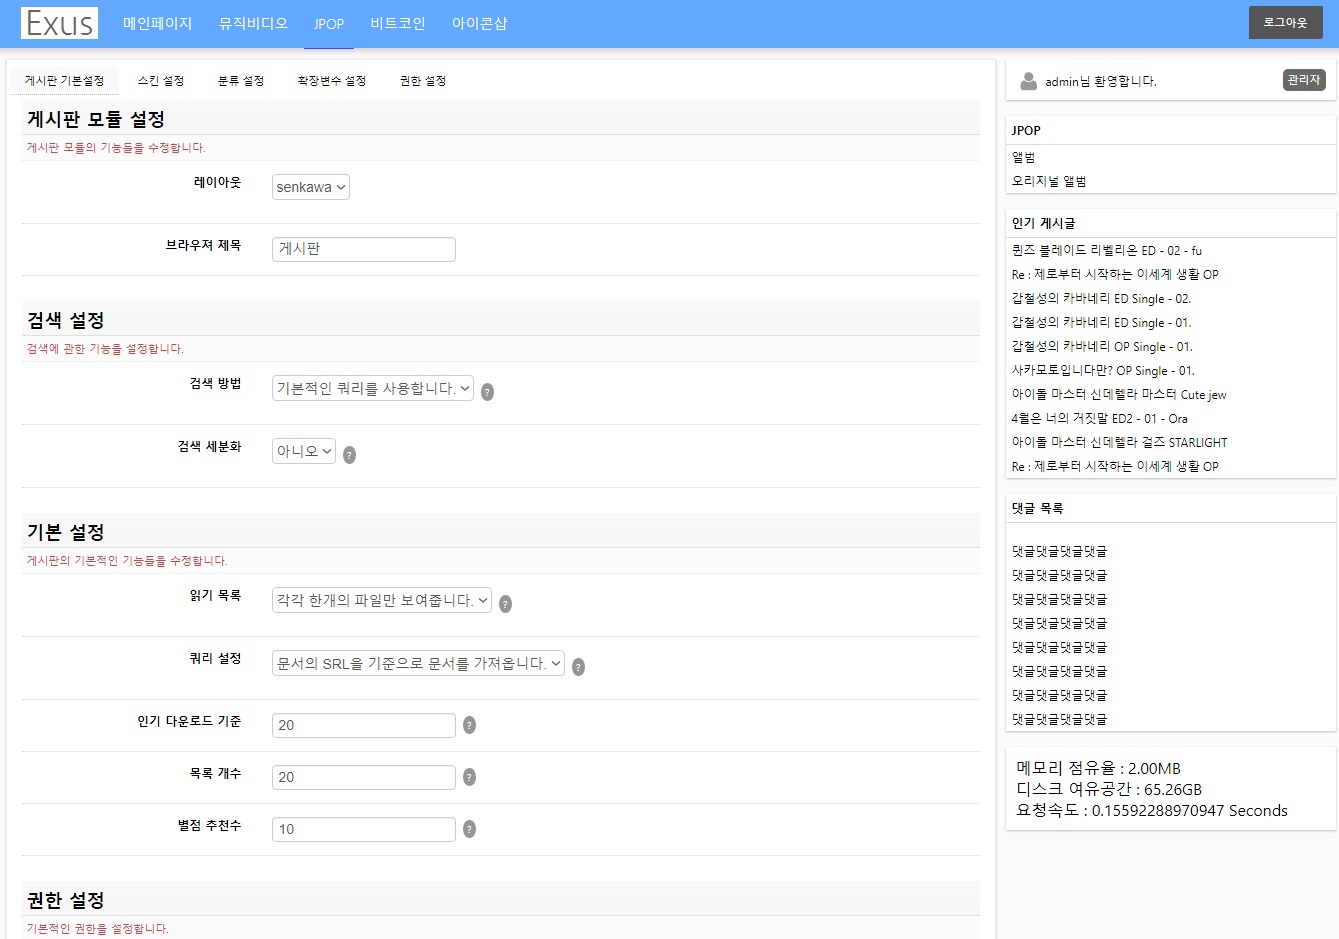Switch to 권한 설정 tab

coord(423,81)
